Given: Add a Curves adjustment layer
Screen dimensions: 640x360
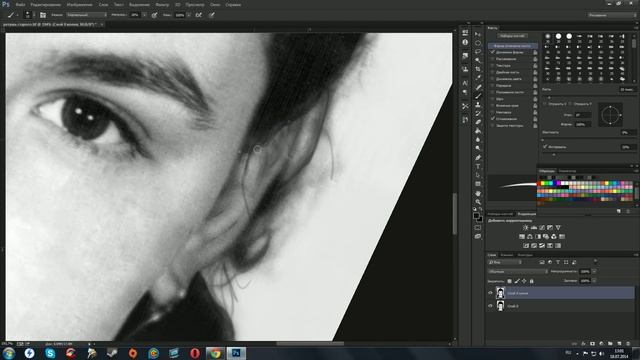Looking at the screenshot, I should click(x=542, y=227).
